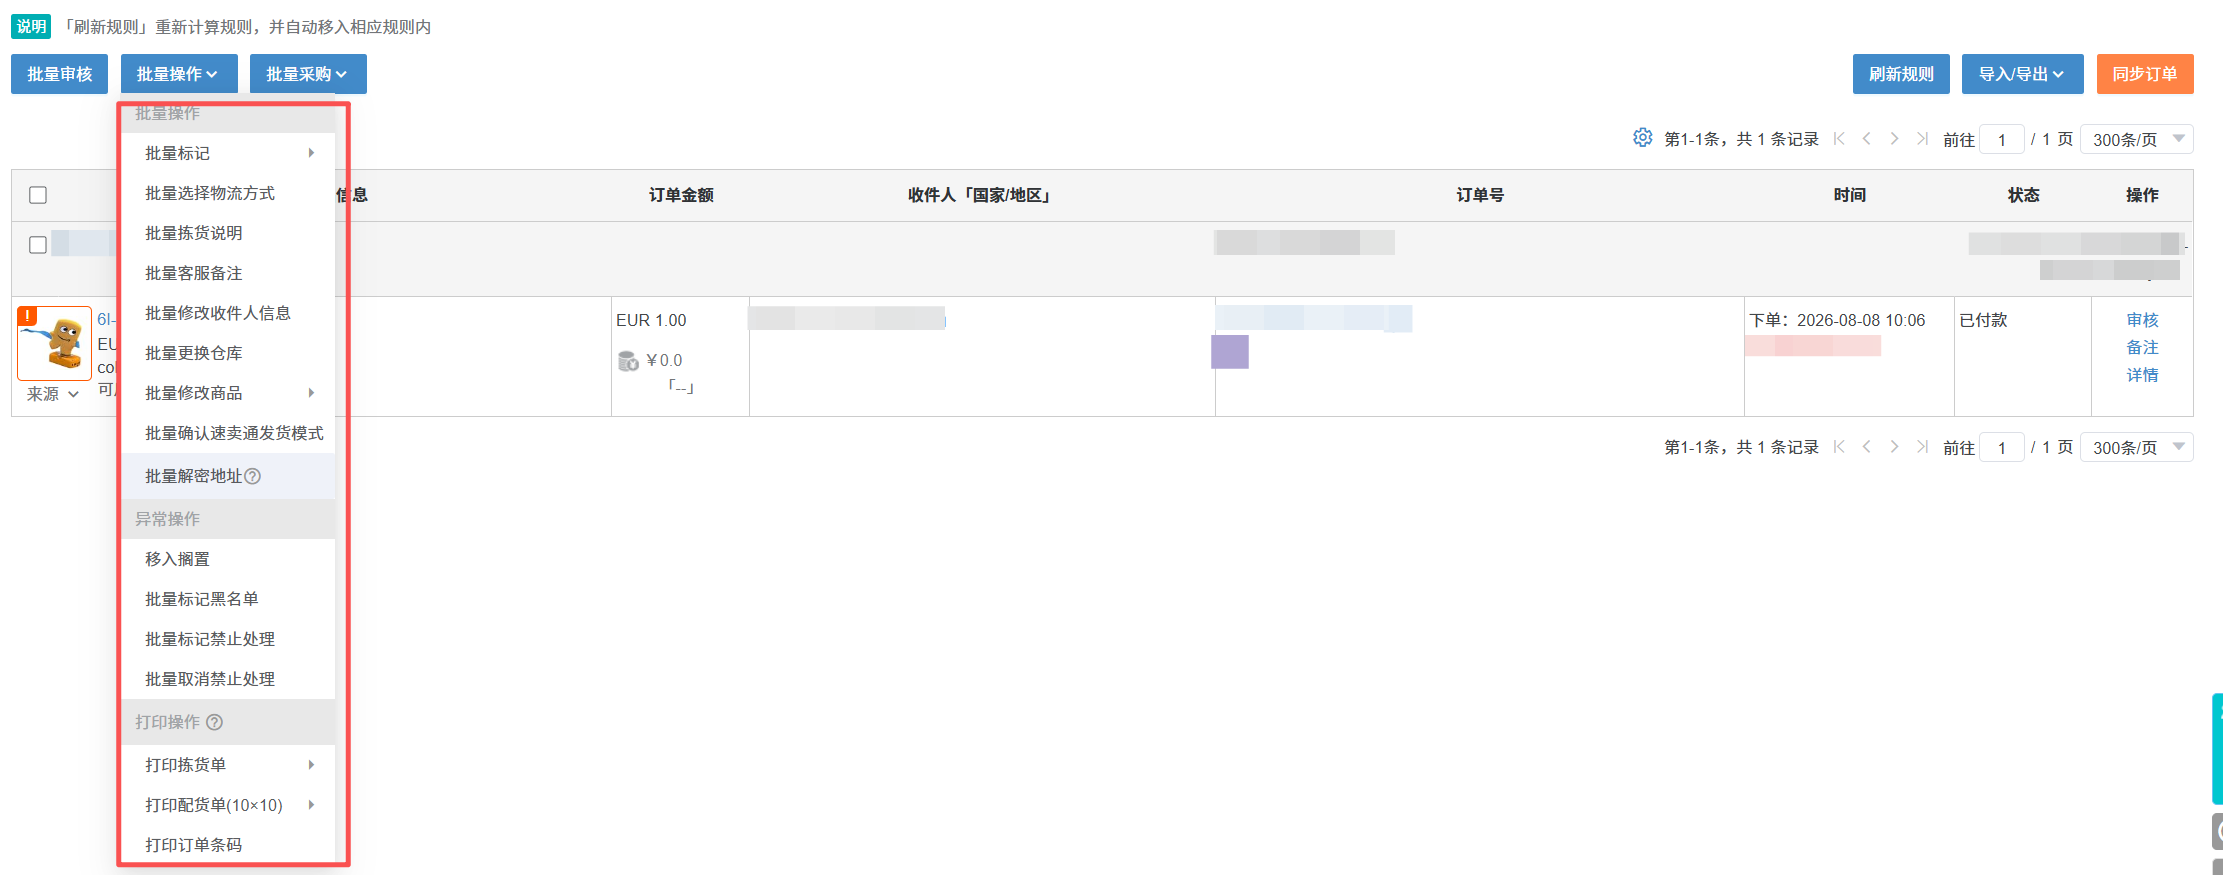Choose 批量标记禁止处理 option

point(228,639)
